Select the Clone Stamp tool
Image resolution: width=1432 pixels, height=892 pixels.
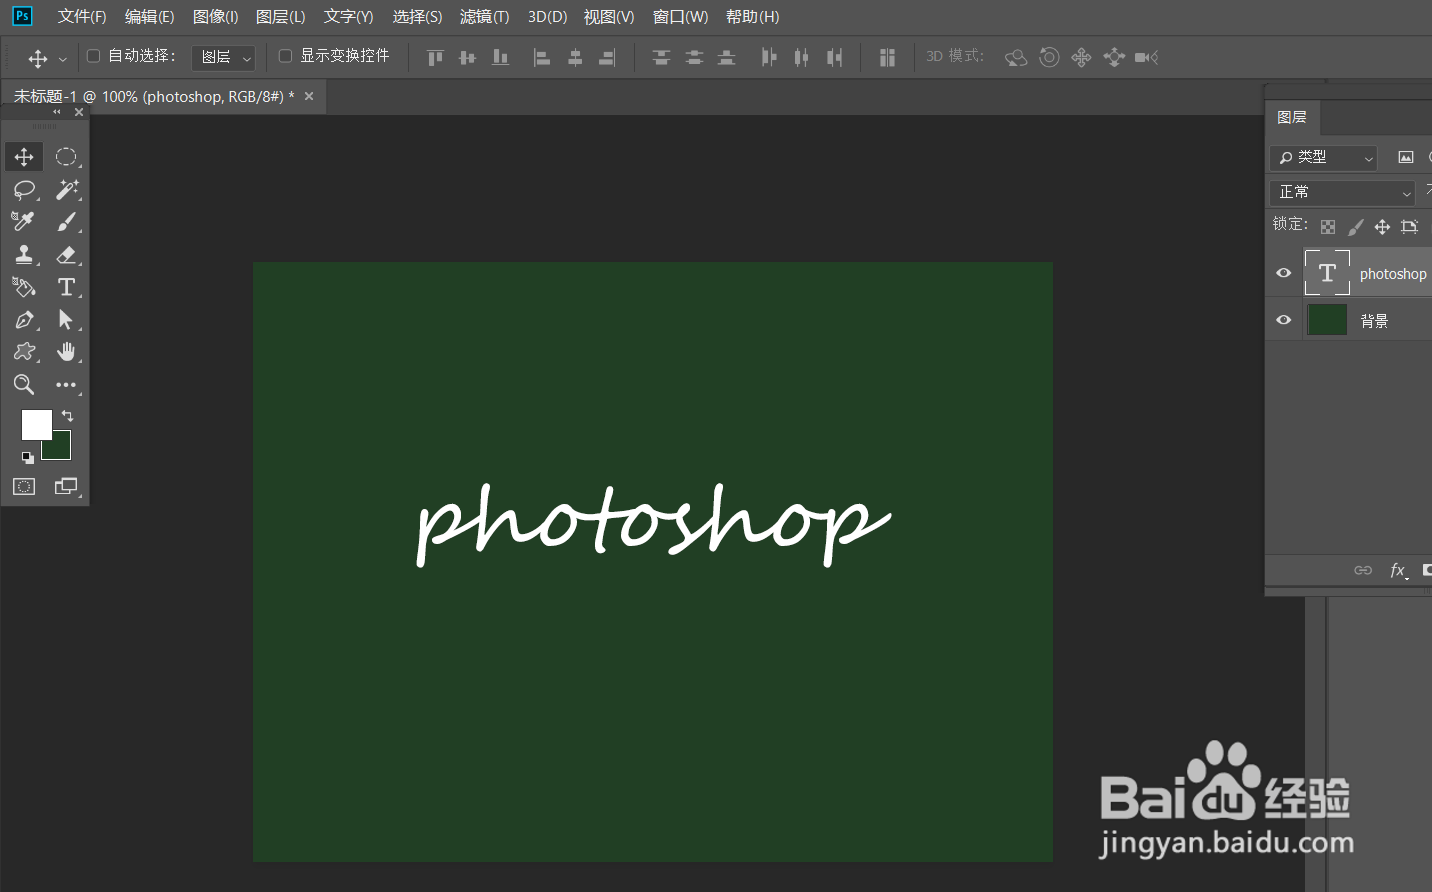coord(24,255)
